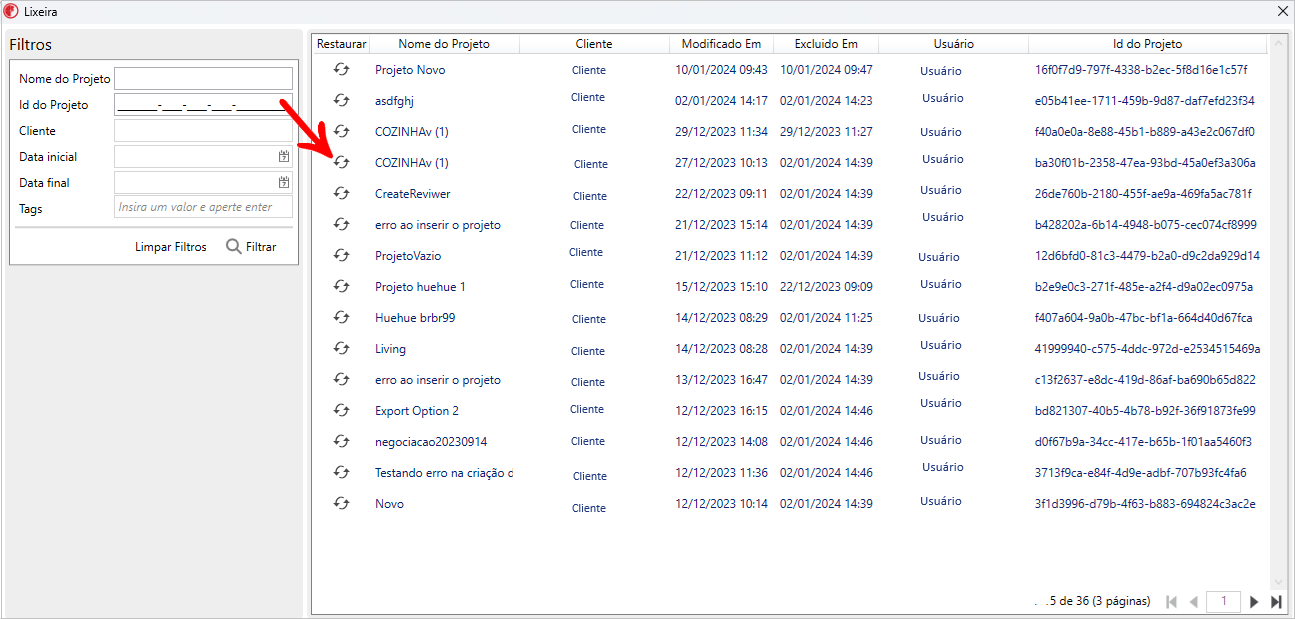Restore the Living project
The image size is (1295, 619).
[341, 348]
